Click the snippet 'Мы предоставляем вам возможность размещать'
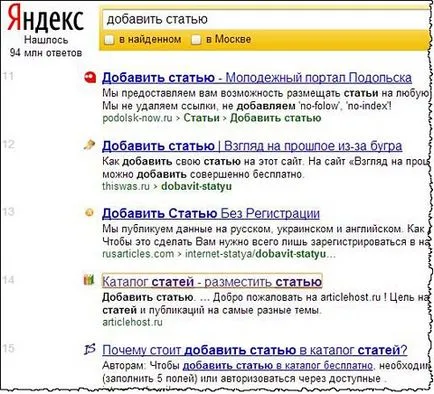Image resolution: width=434 pixels, height=394 pixels. point(221,93)
